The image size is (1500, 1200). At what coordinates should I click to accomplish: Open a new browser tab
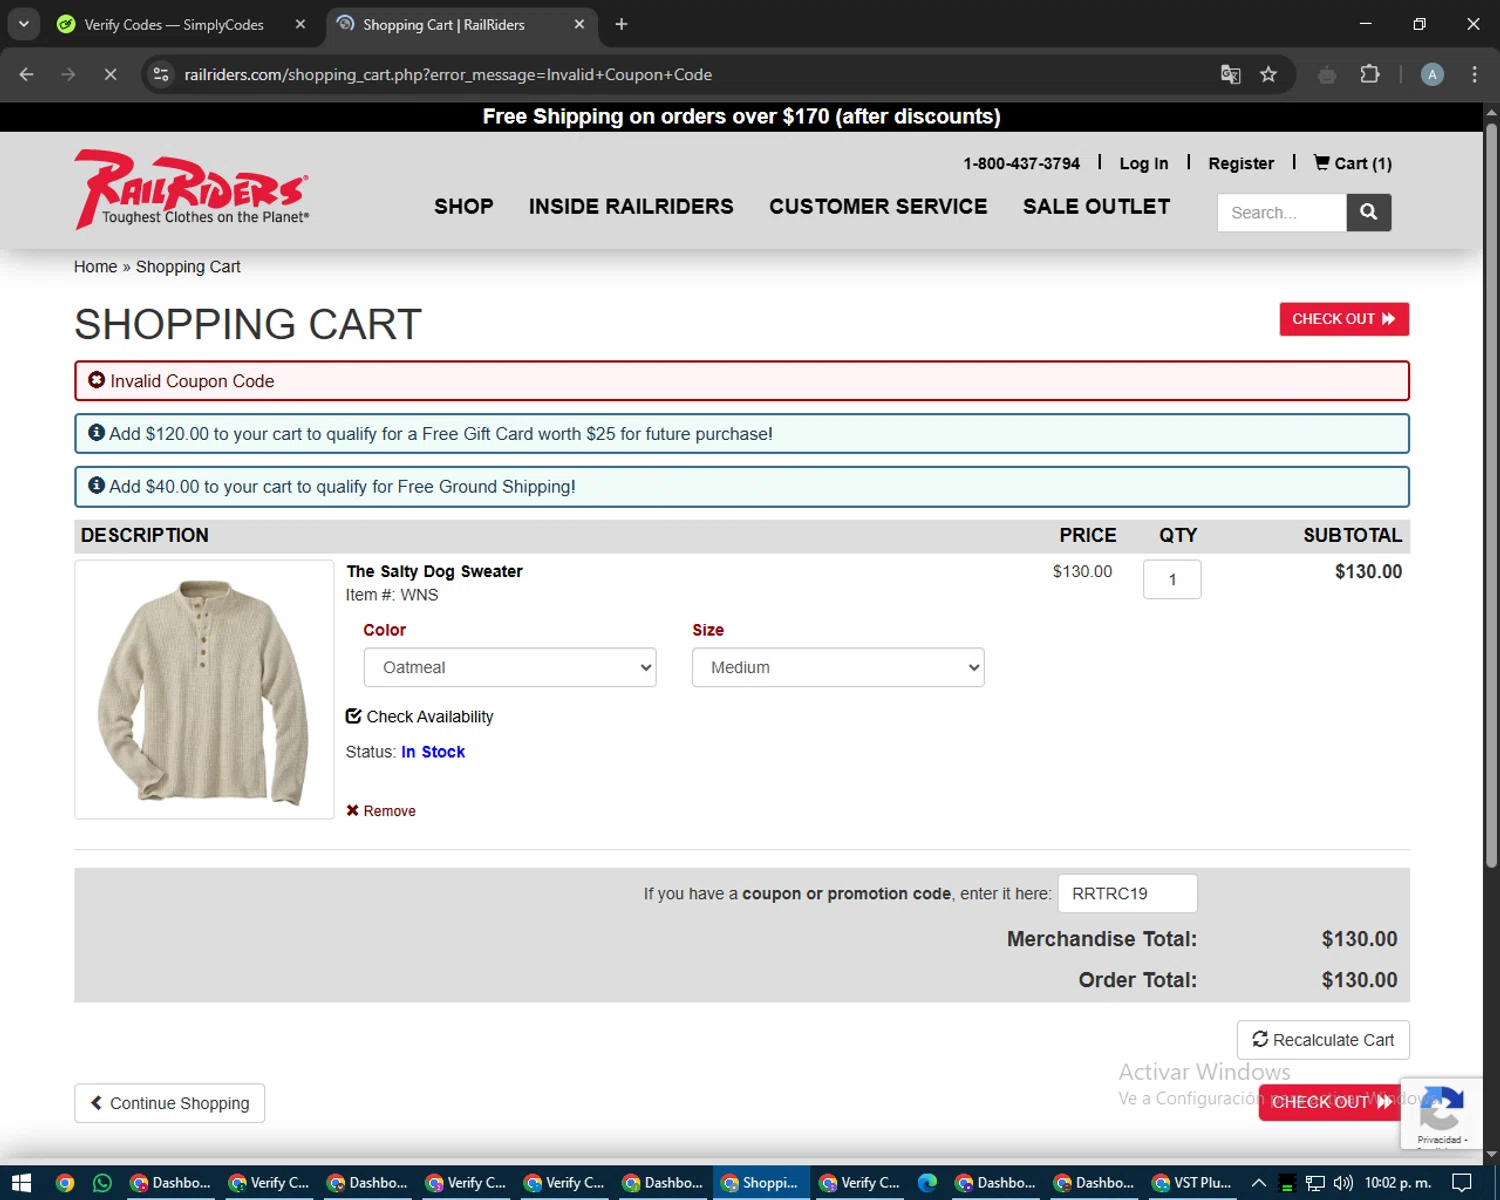click(621, 24)
